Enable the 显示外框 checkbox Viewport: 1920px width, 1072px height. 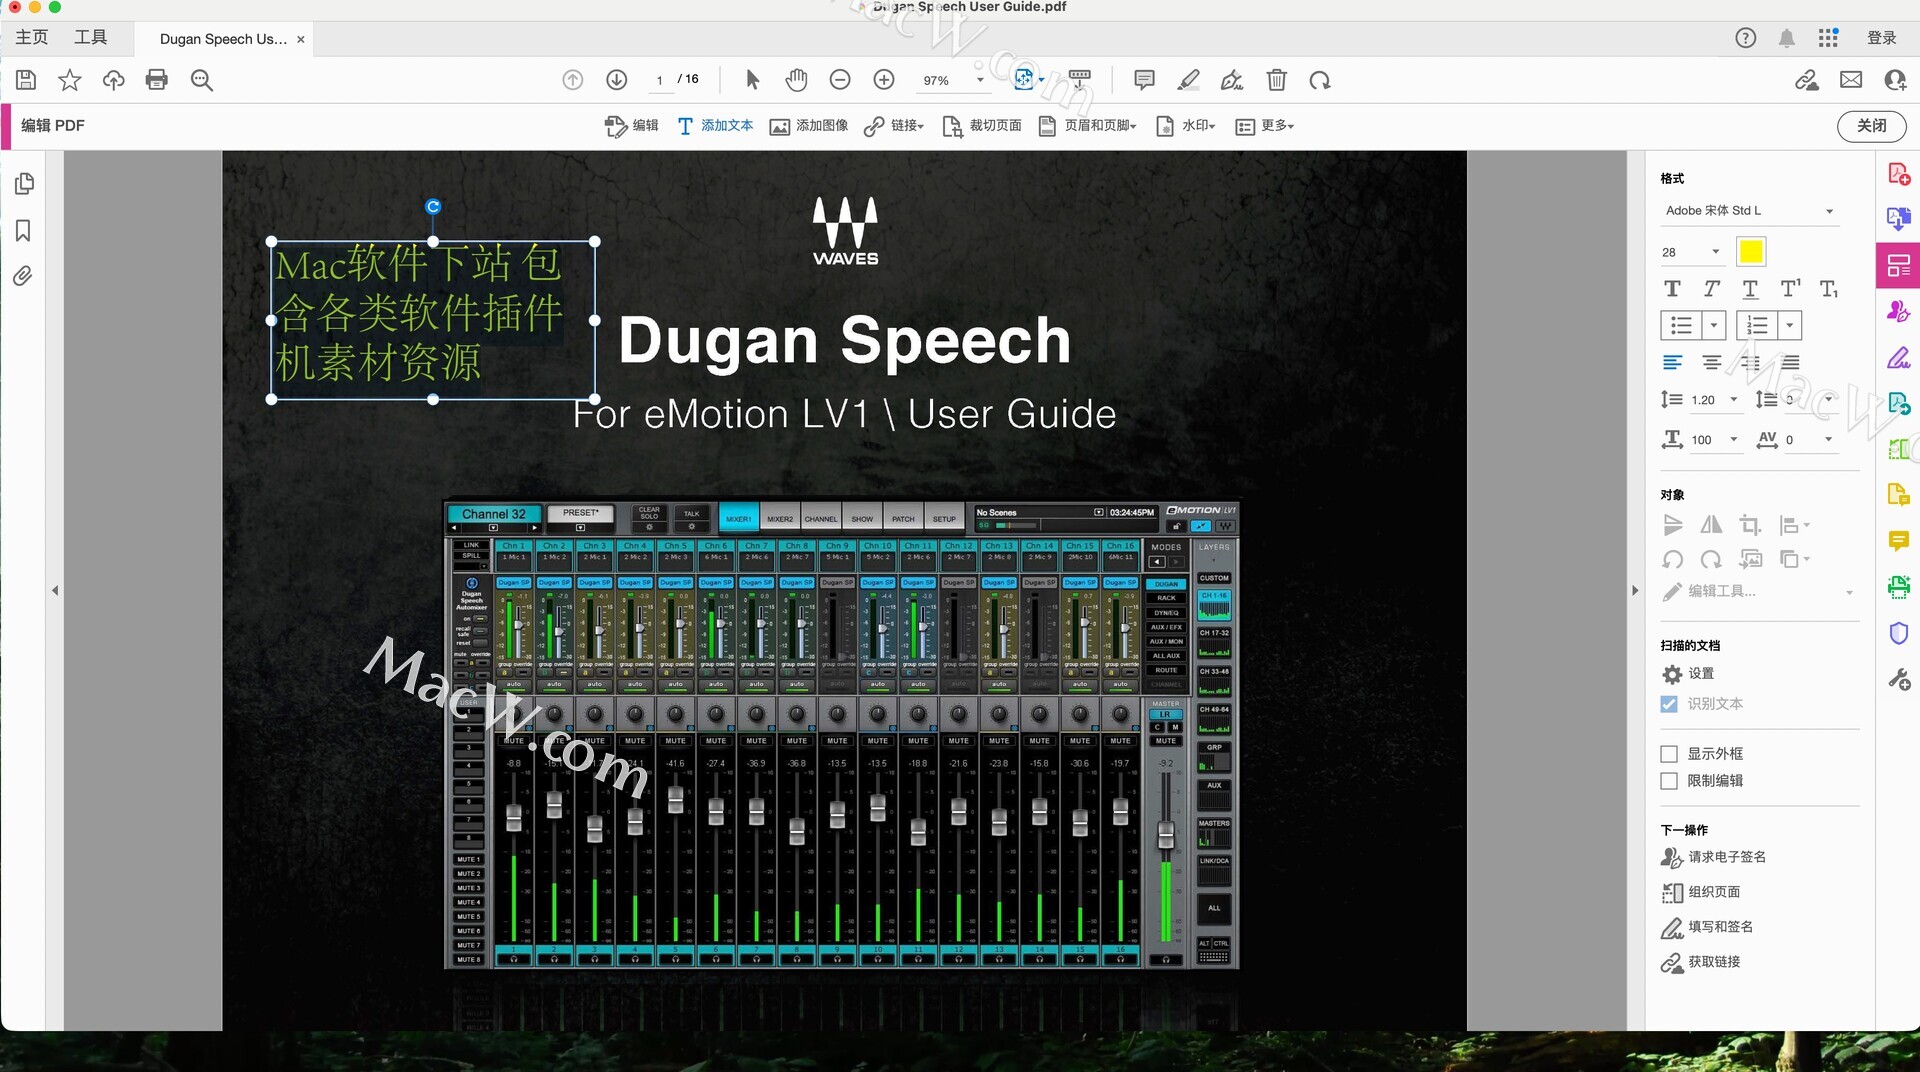[1669, 754]
